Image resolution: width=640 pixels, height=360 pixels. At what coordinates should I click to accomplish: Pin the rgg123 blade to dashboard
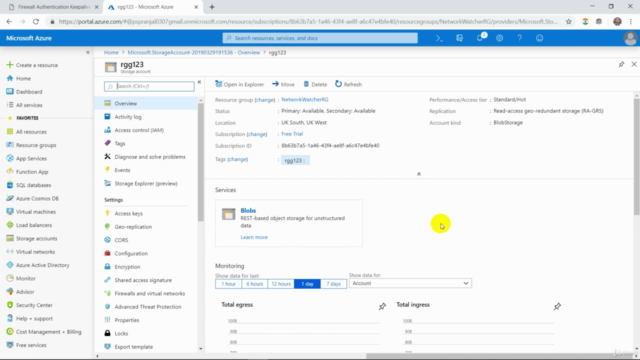tap(621, 64)
